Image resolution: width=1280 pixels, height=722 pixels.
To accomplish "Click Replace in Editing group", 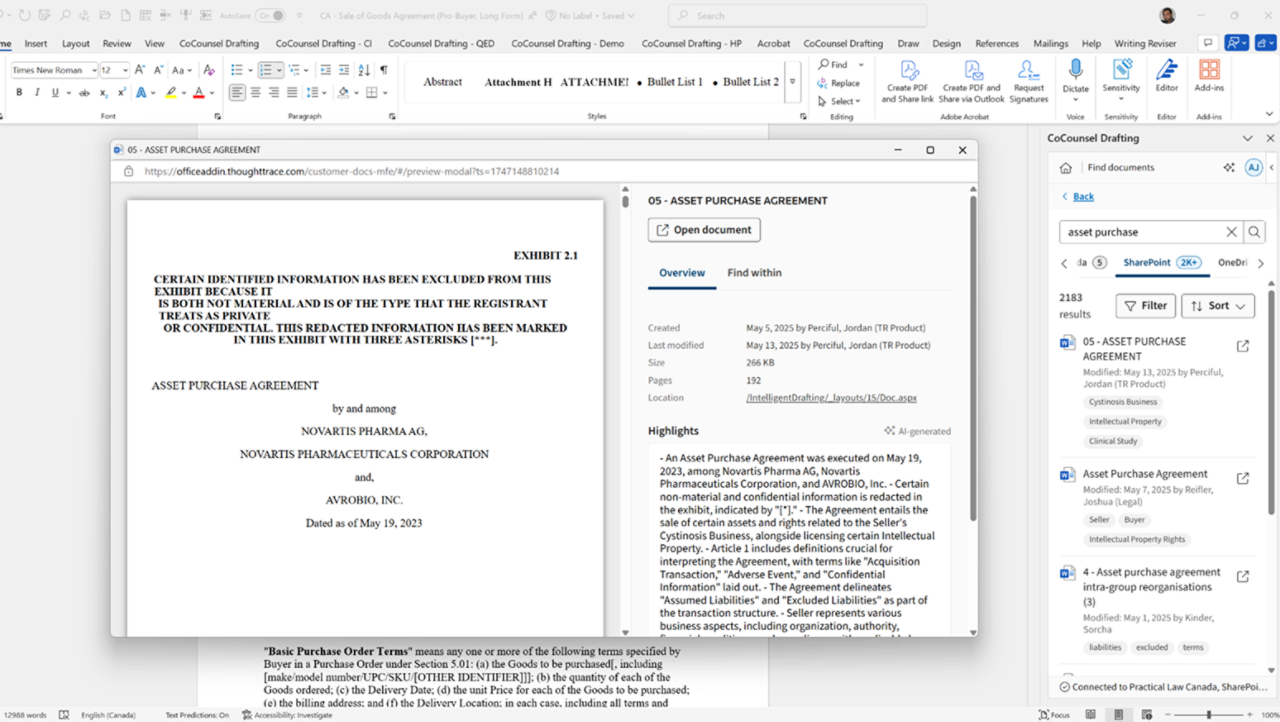I will [838, 83].
